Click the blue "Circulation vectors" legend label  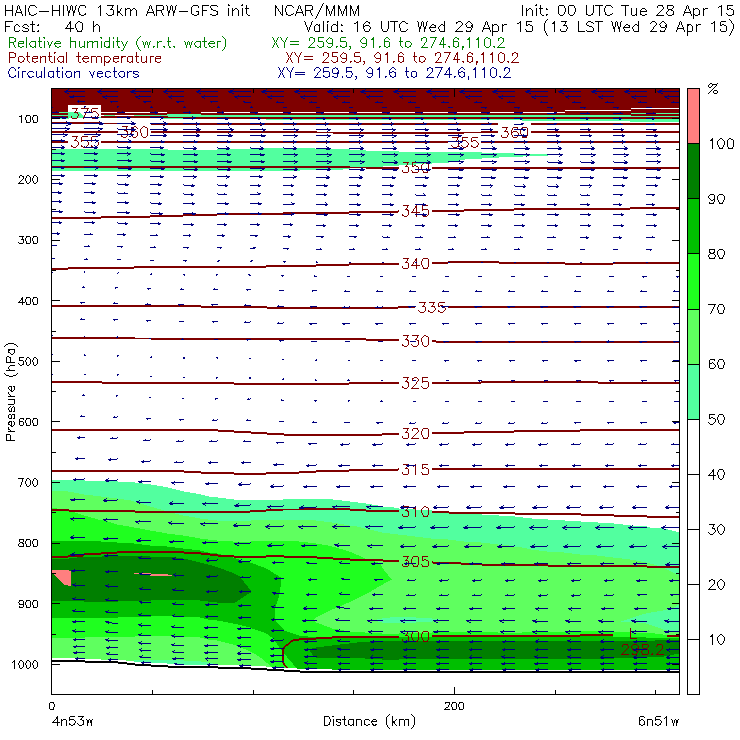click(74, 73)
